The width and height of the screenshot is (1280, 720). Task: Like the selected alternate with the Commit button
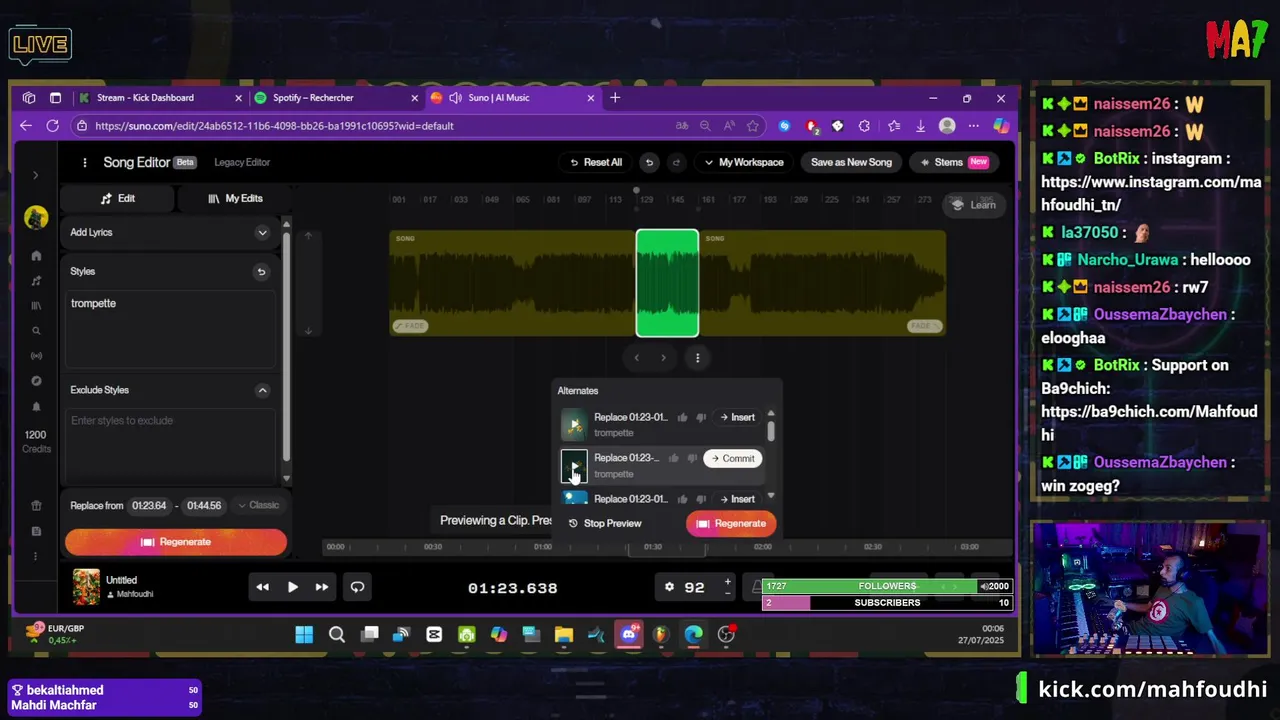(x=673, y=458)
